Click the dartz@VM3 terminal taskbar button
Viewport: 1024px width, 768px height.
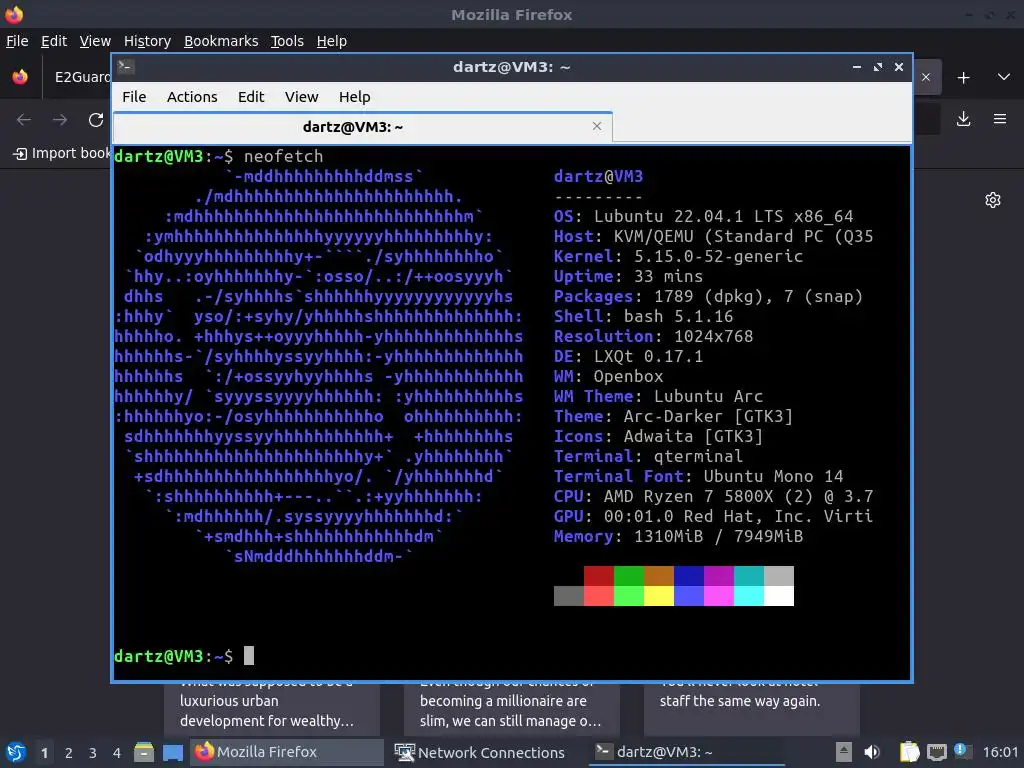[x=687, y=752]
